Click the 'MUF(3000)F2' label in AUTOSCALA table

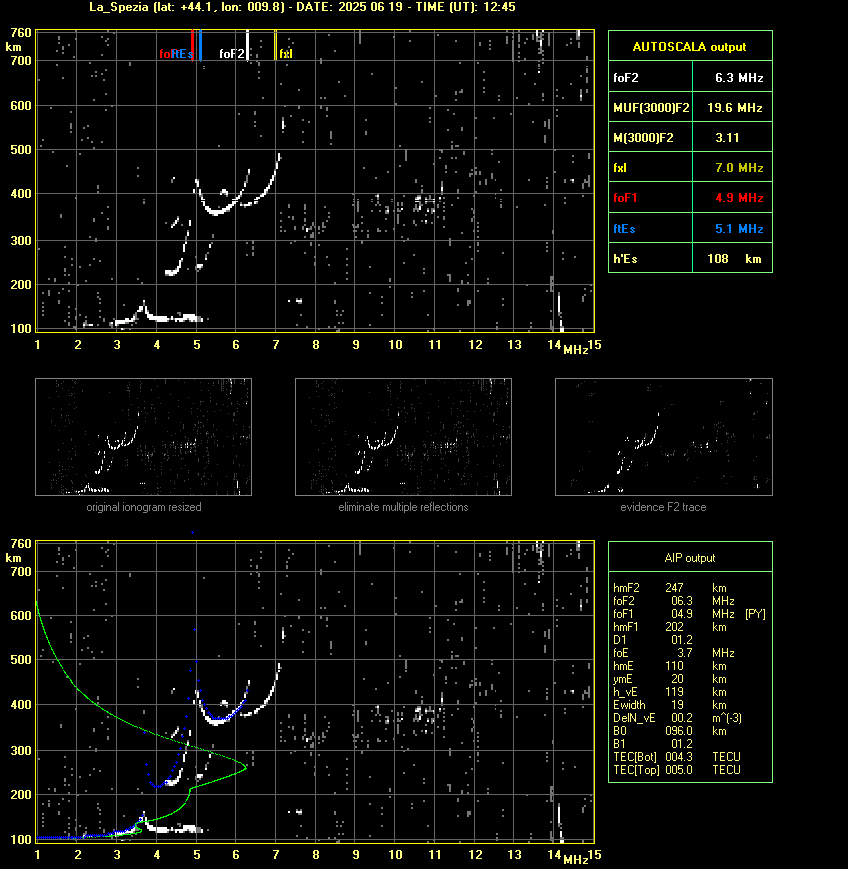point(651,108)
